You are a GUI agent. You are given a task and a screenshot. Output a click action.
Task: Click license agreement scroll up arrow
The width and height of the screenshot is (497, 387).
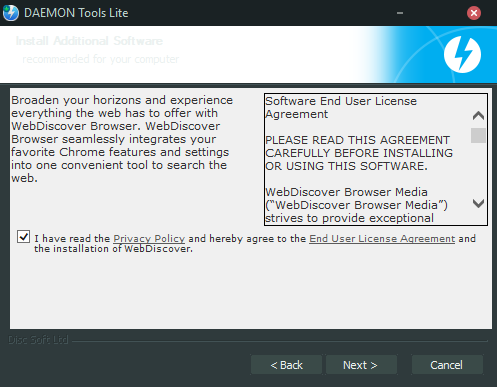click(478, 116)
